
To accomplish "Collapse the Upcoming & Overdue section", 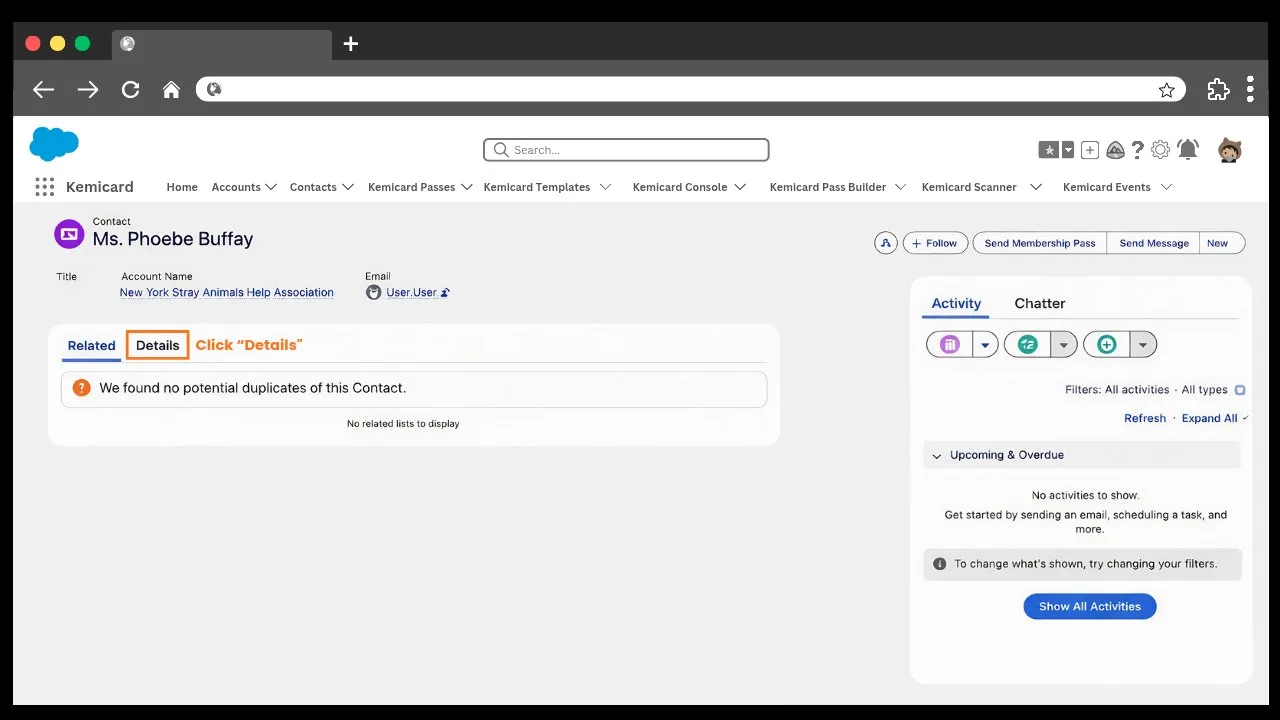I will point(937,456).
